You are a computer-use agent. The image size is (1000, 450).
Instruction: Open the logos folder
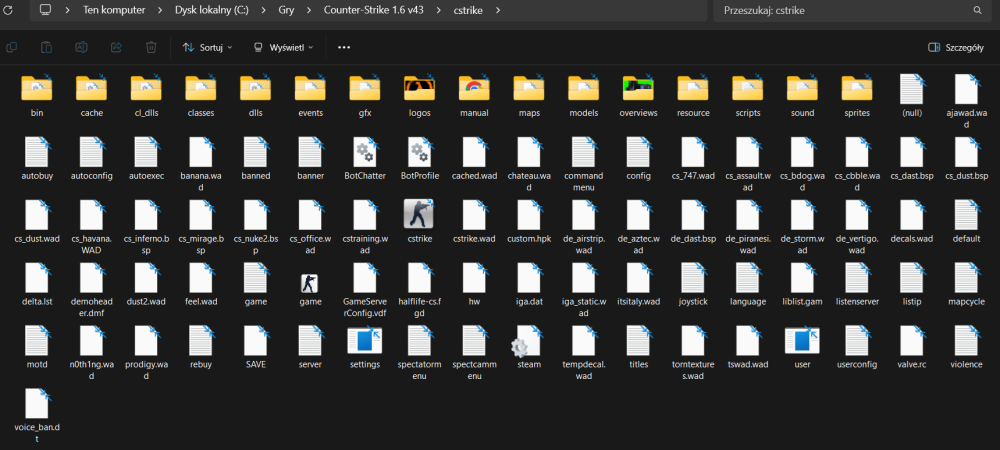419,89
